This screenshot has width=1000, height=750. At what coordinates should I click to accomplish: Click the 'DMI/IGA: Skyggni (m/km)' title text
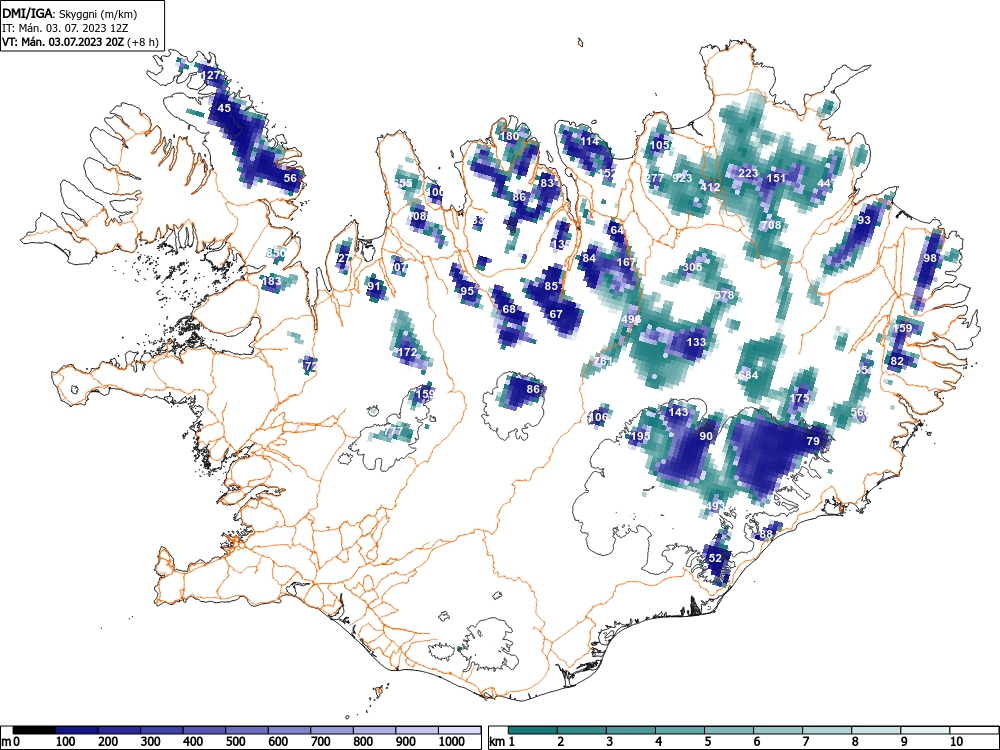click(x=70, y=13)
